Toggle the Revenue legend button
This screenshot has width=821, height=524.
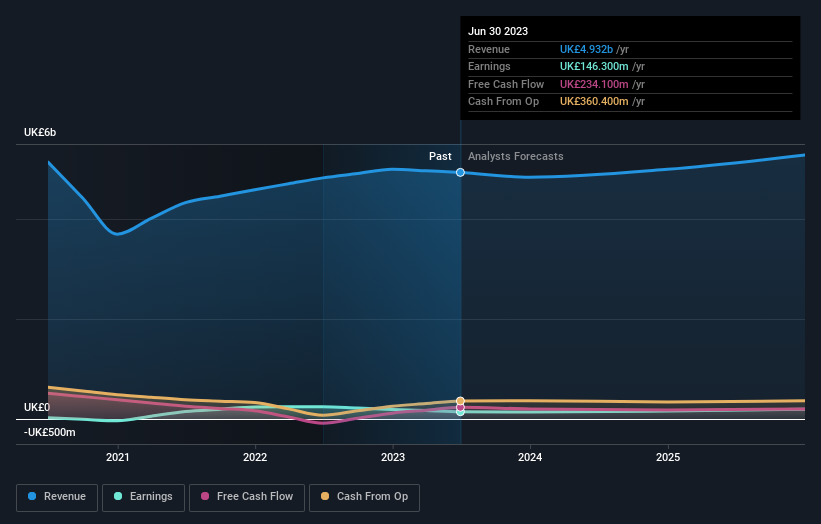point(57,497)
